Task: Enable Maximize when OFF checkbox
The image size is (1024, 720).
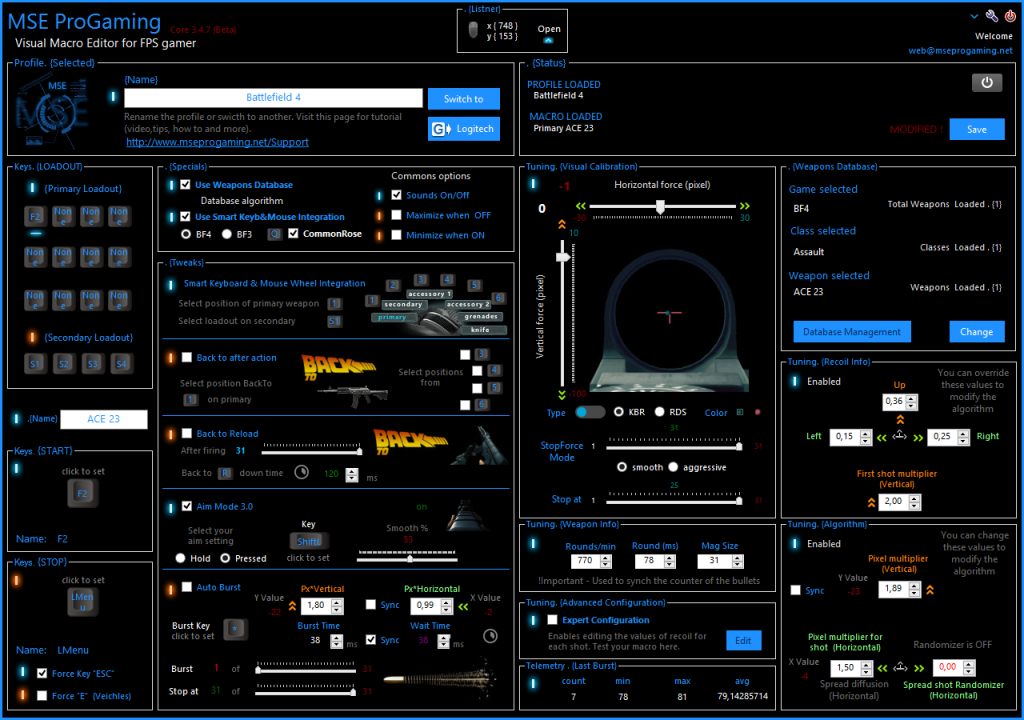Action: (396, 215)
